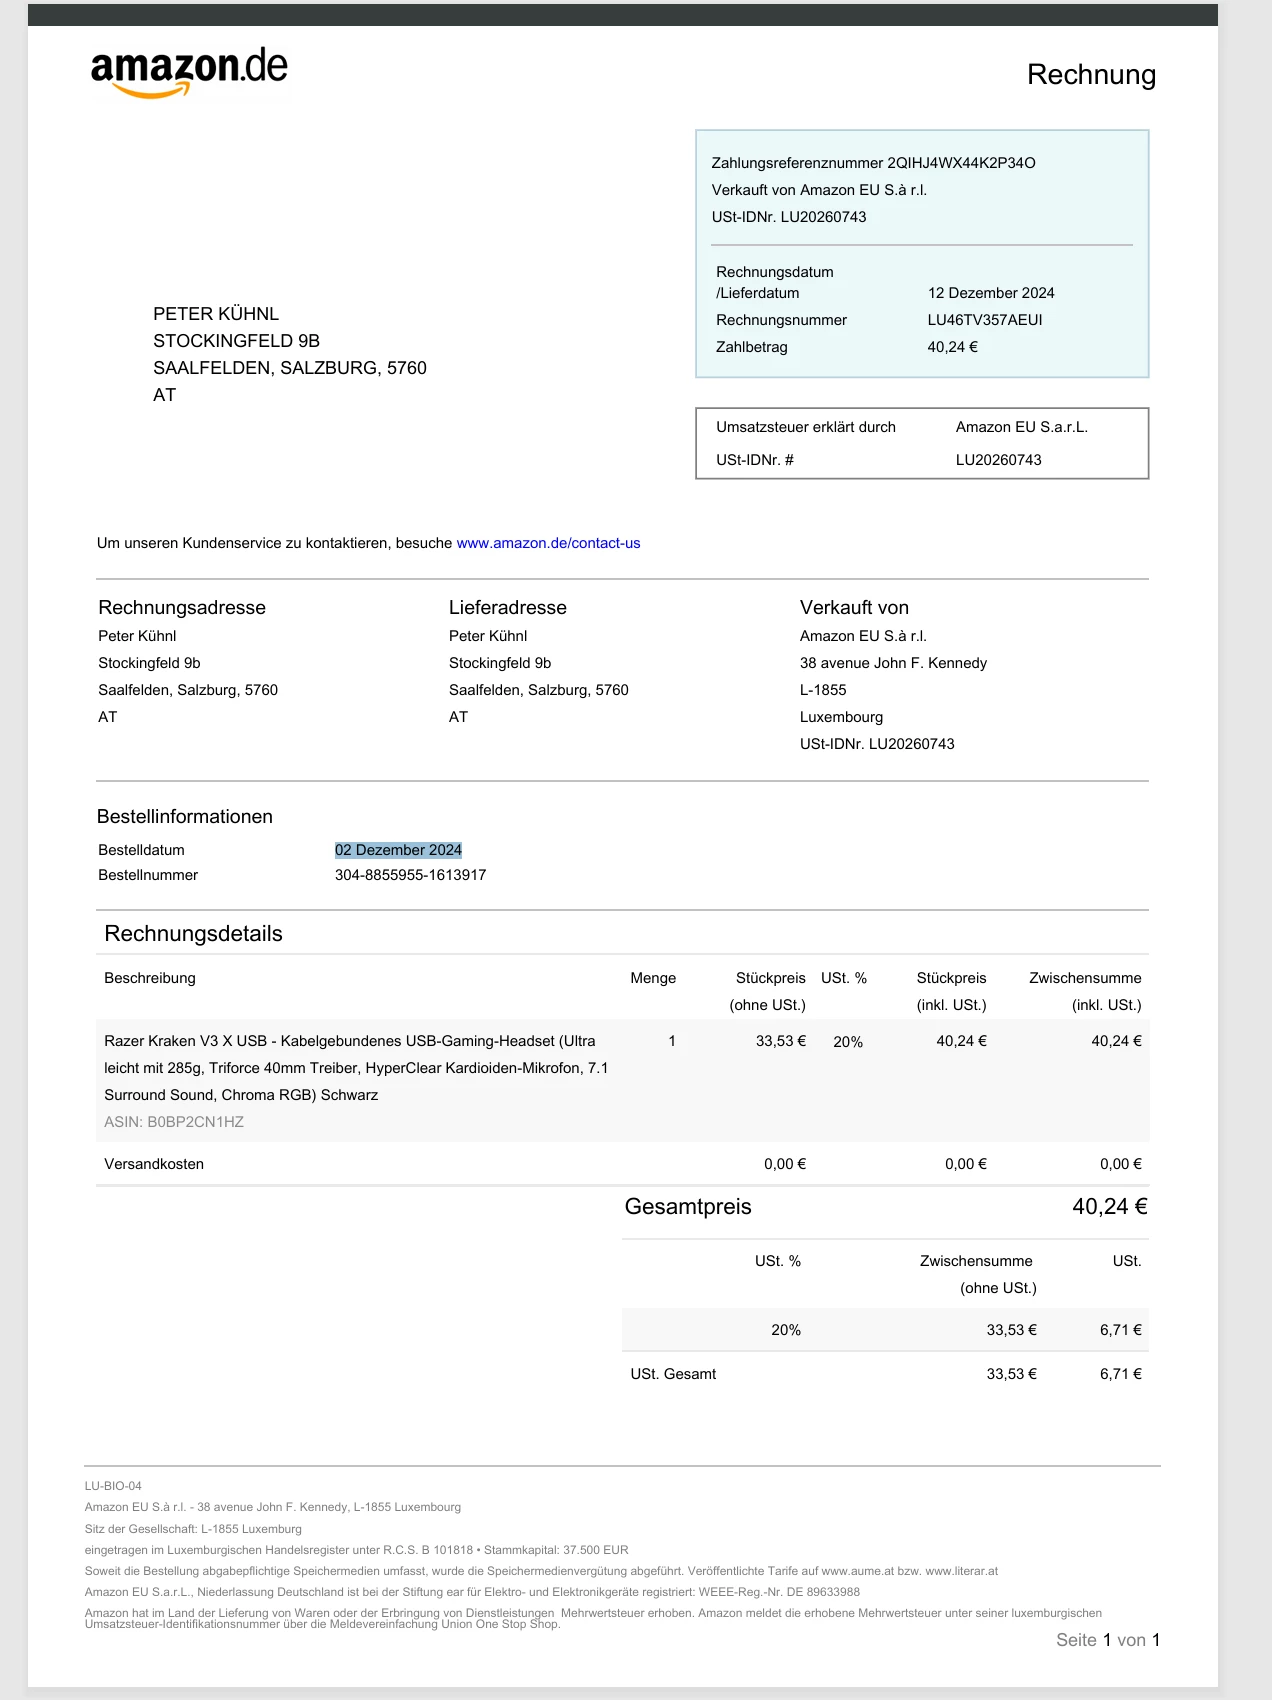Click the 20% value in tax summary table

[786, 1330]
